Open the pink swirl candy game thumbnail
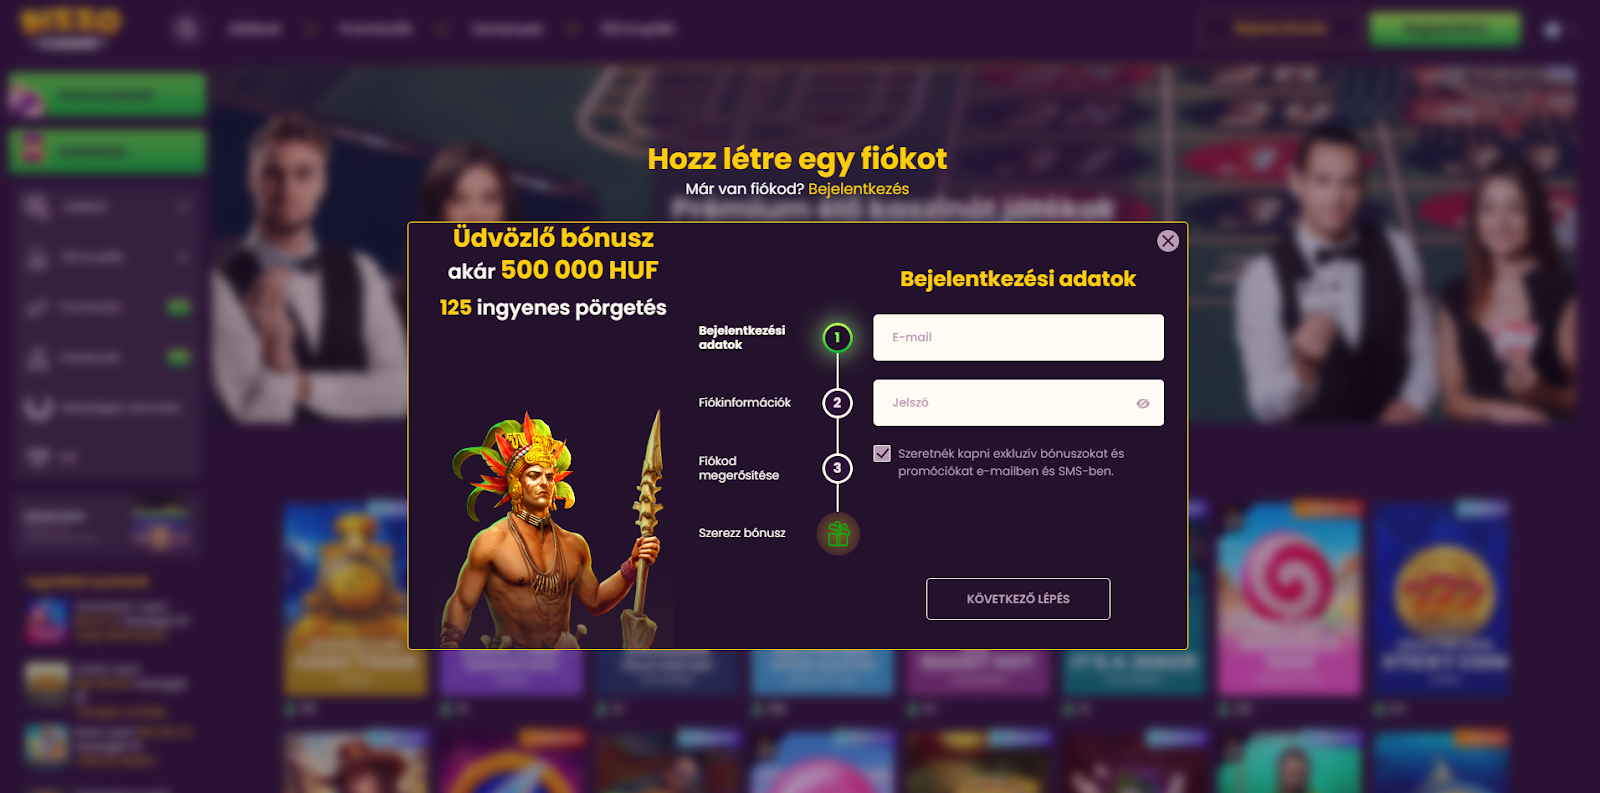Image resolution: width=1600 pixels, height=793 pixels. point(1289,598)
